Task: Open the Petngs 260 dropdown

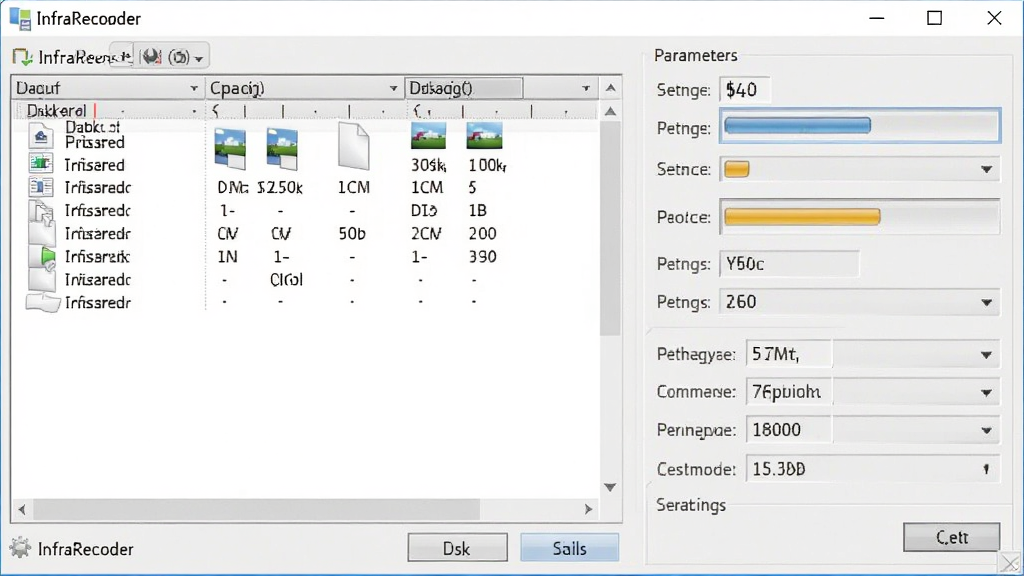Action: click(x=986, y=302)
